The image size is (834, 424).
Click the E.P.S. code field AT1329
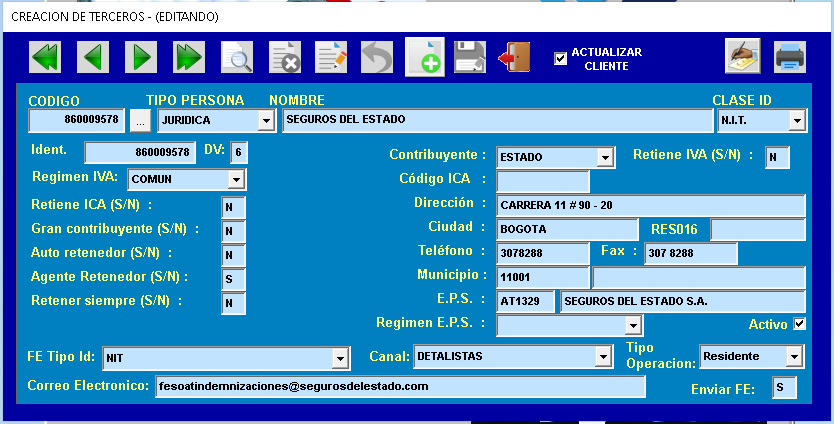[x=525, y=301]
